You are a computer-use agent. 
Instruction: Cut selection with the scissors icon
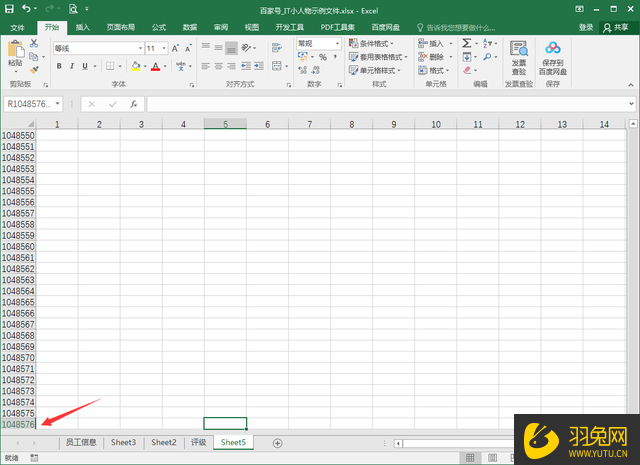point(34,43)
